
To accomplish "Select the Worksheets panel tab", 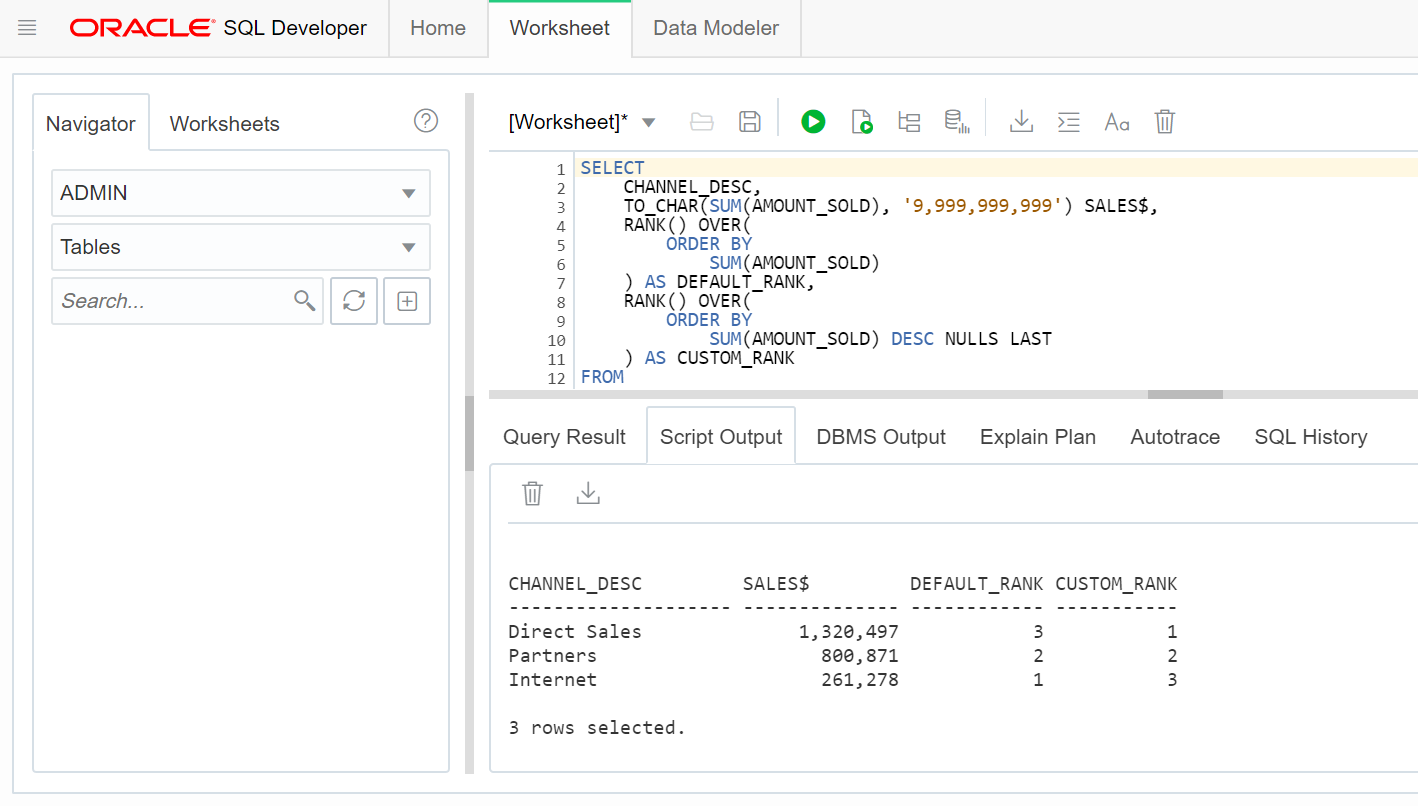I will tap(225, 123).
